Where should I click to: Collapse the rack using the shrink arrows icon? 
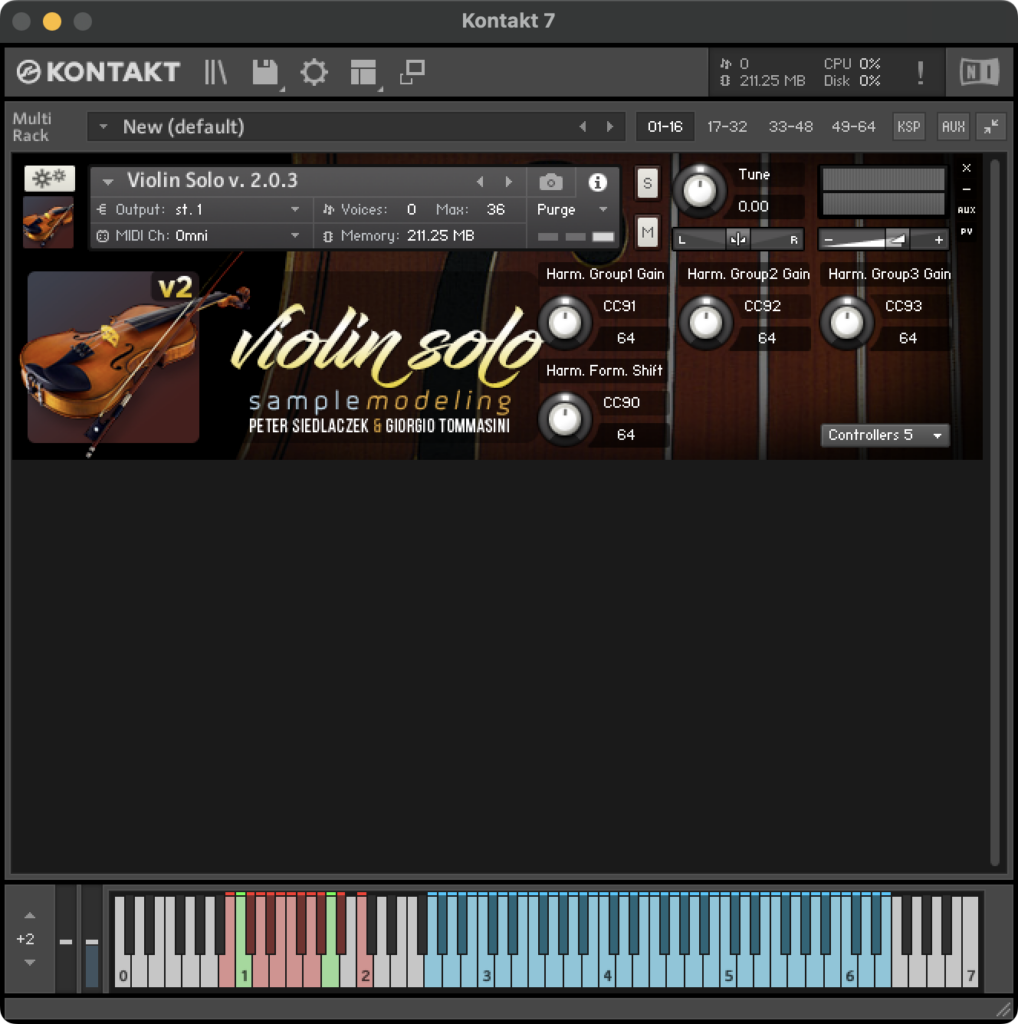coord(991,127)
